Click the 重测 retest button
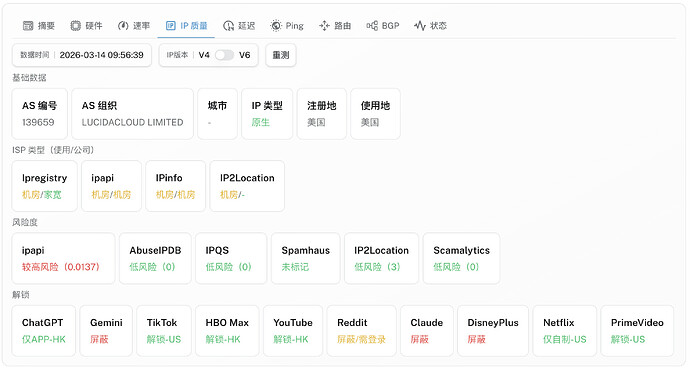 (x=281, y=55)
